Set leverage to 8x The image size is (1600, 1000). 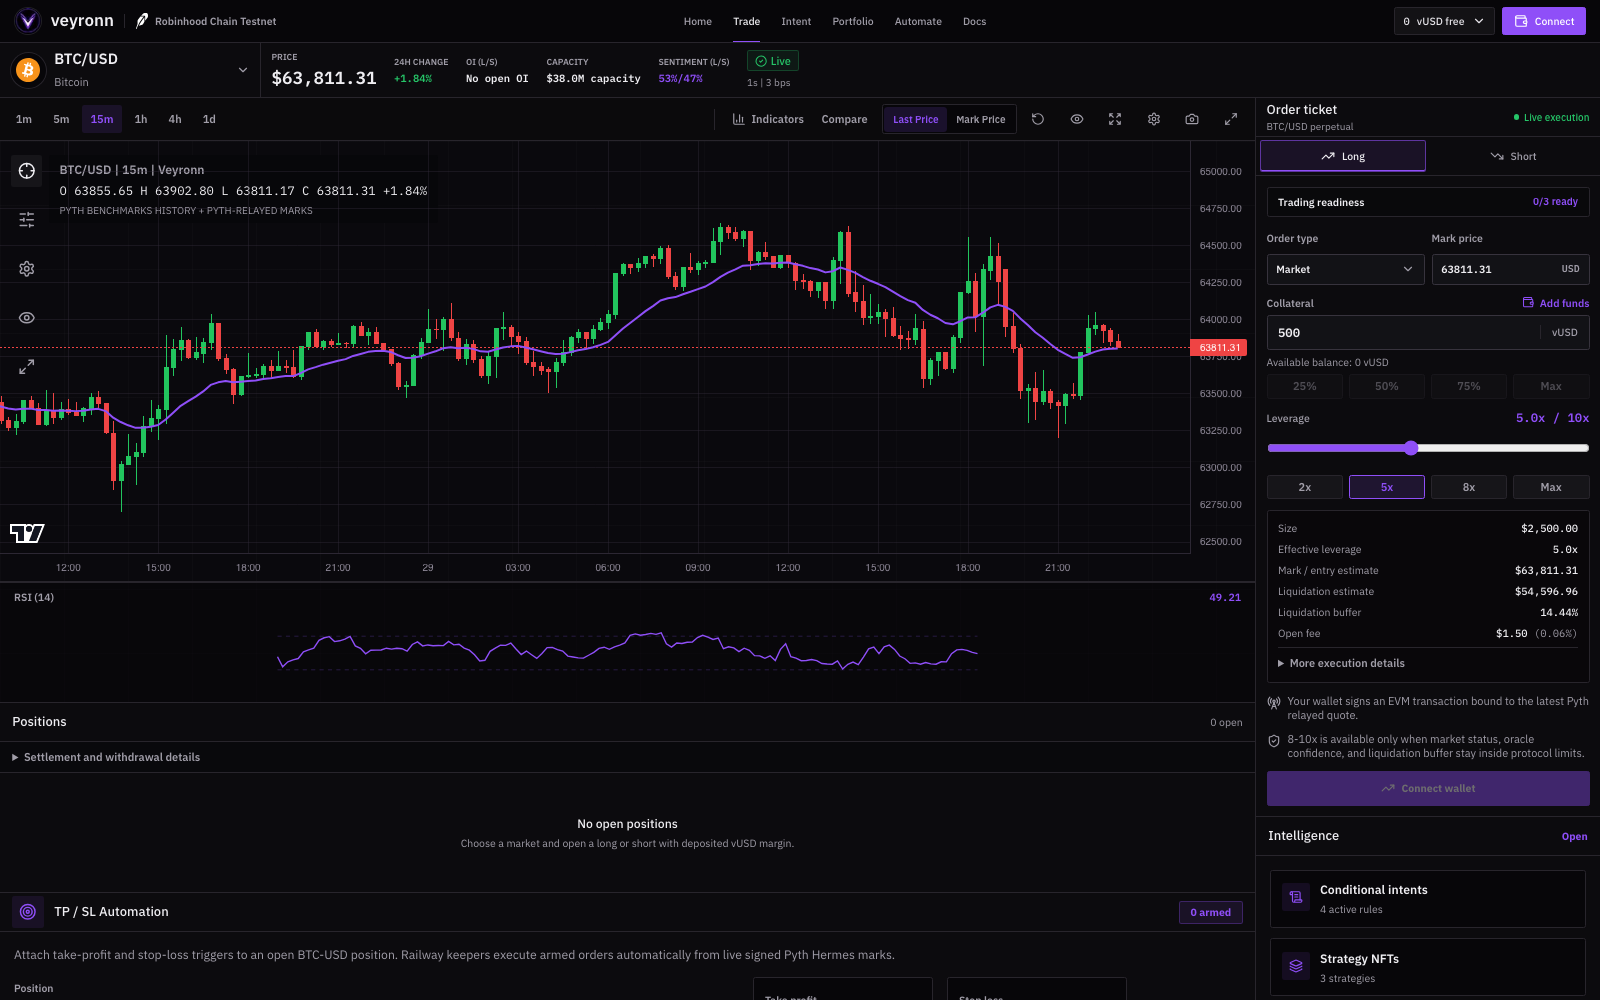point(1469,487)
